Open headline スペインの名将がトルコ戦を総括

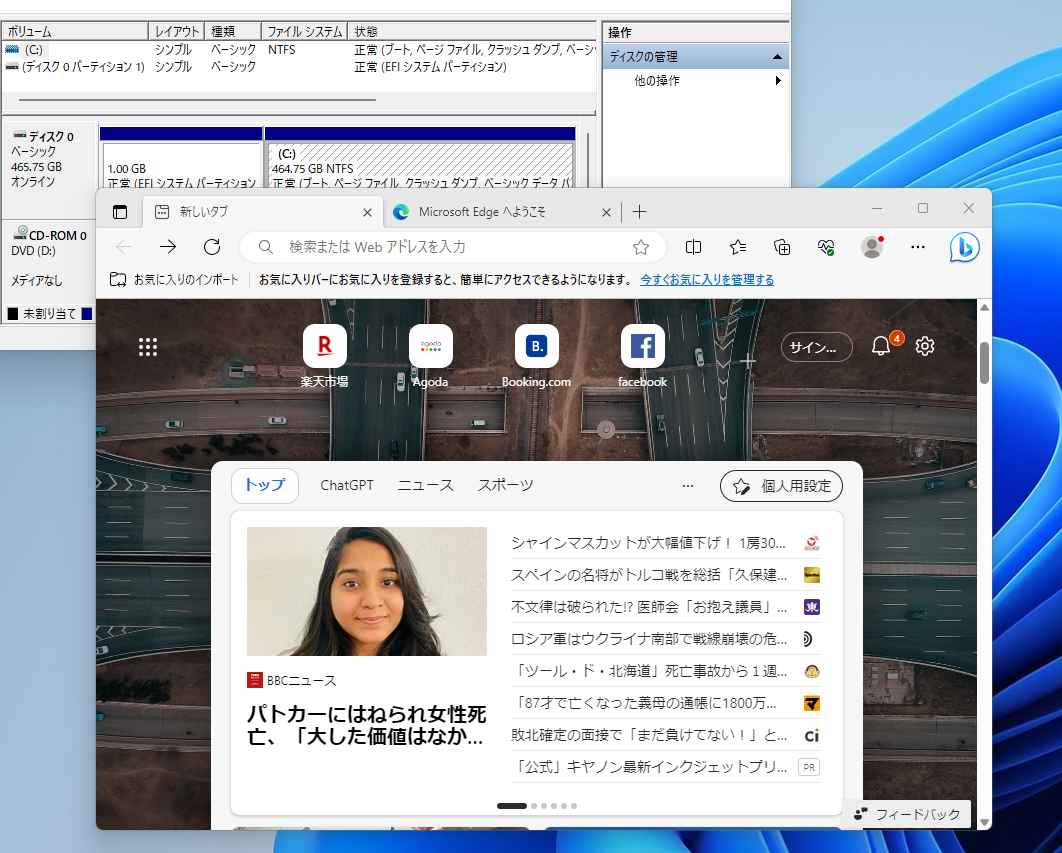(649, 575)
